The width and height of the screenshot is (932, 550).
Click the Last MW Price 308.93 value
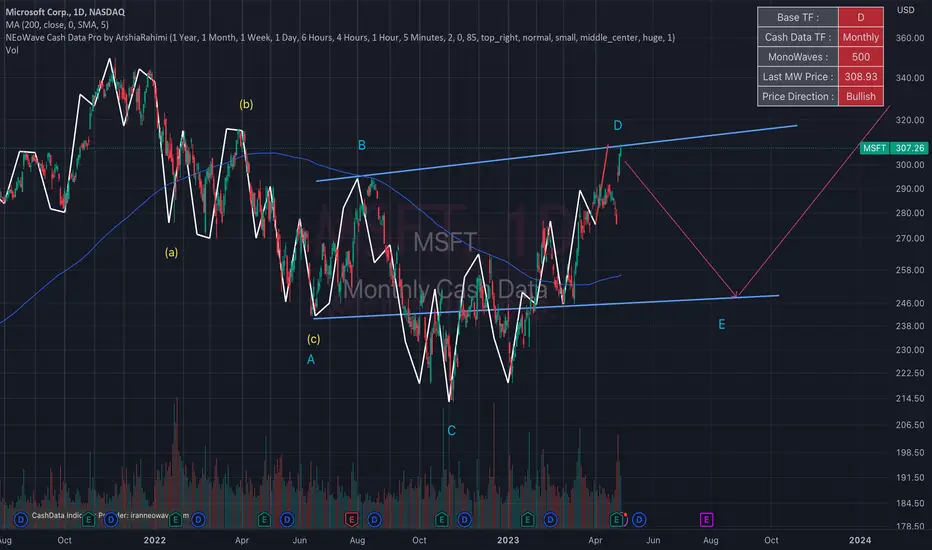(x=861, y=77)
